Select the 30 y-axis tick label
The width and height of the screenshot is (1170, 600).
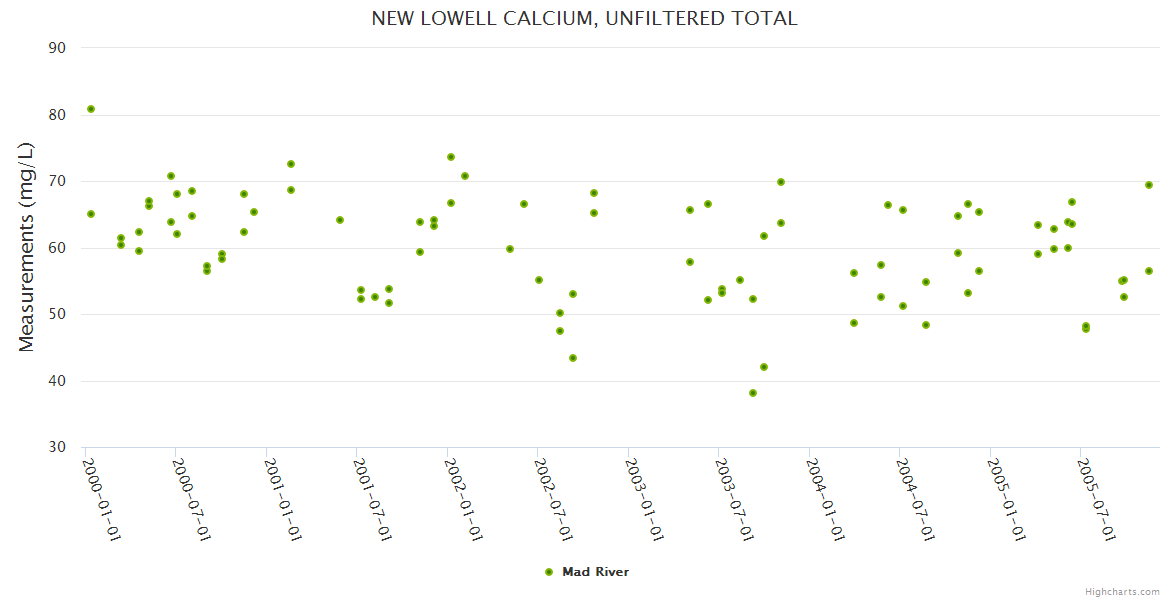(x=57, y=448)
